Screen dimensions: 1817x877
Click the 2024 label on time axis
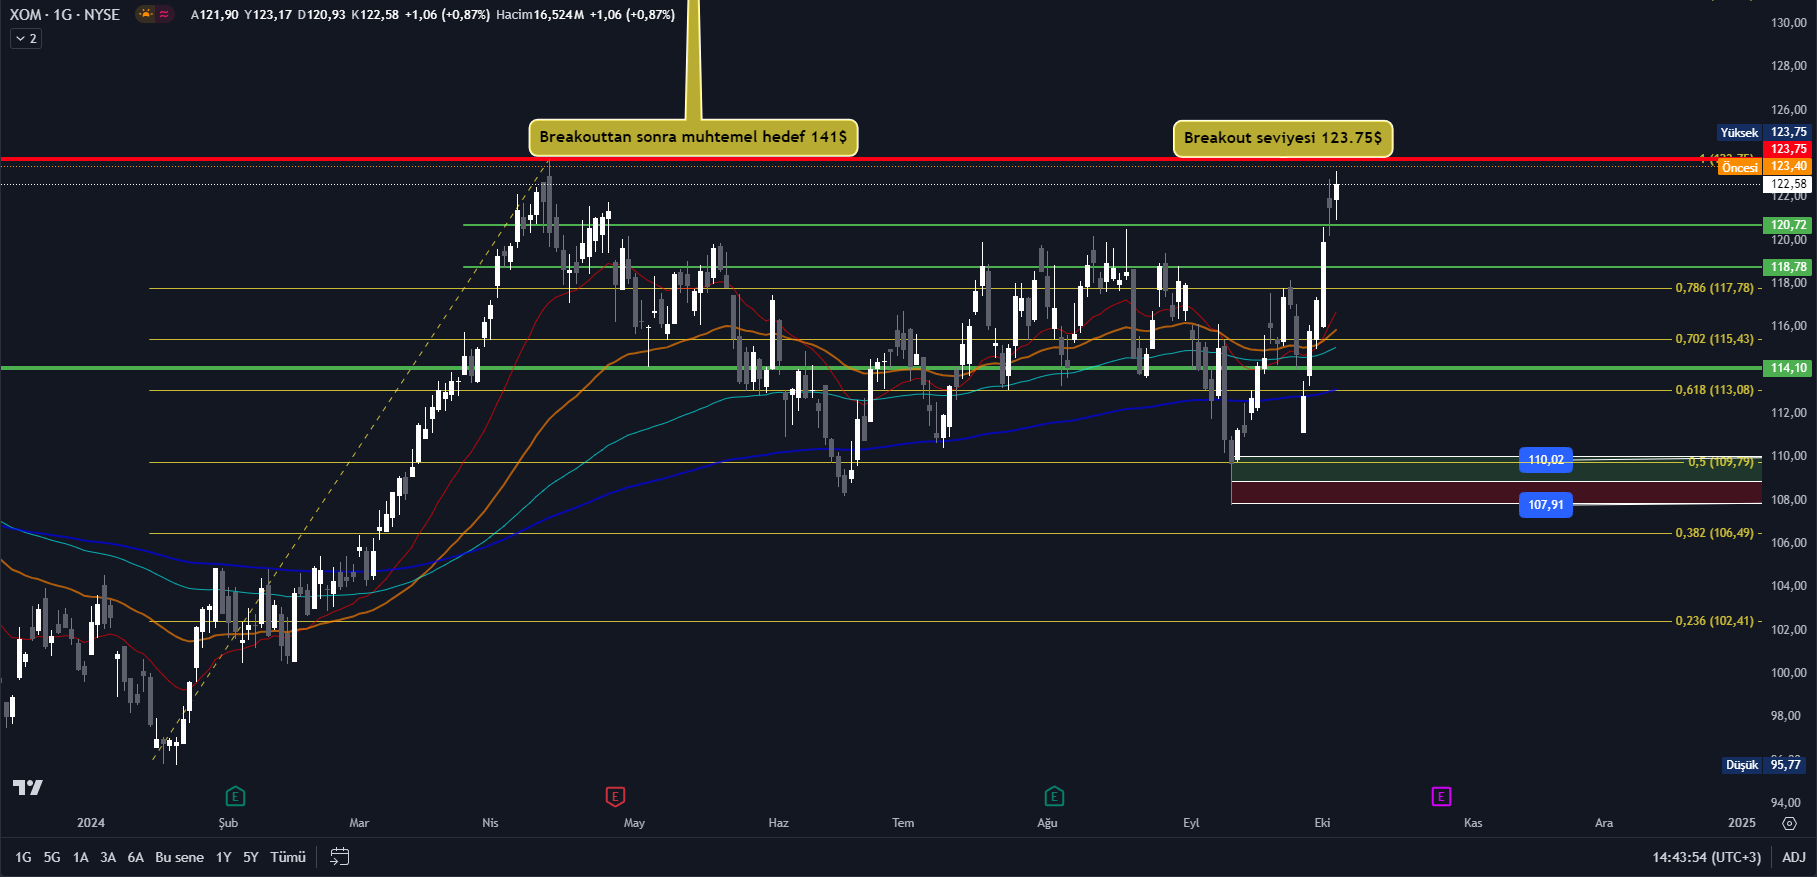point(91,823)
